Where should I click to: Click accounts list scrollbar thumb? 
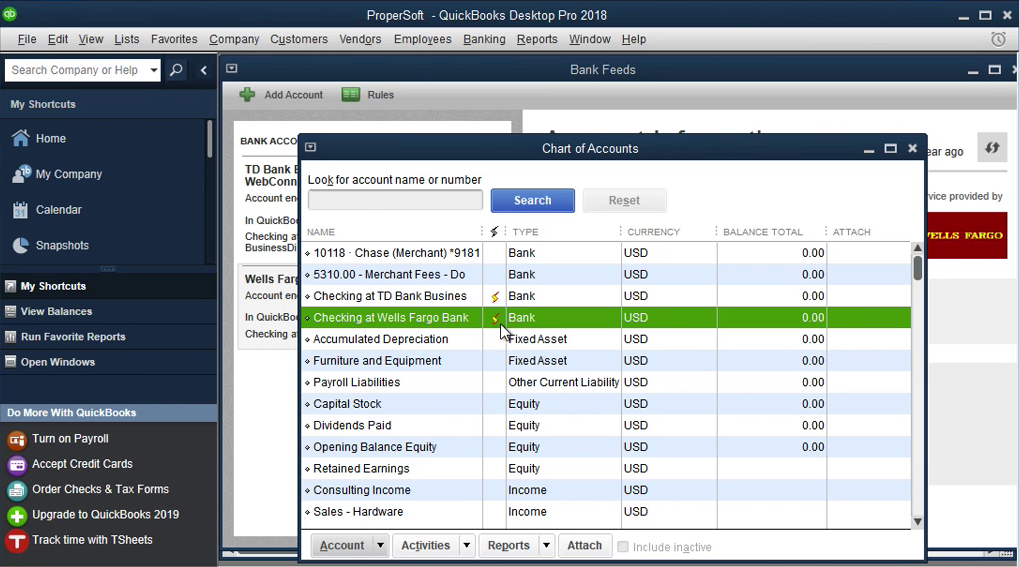coord(918,267)
